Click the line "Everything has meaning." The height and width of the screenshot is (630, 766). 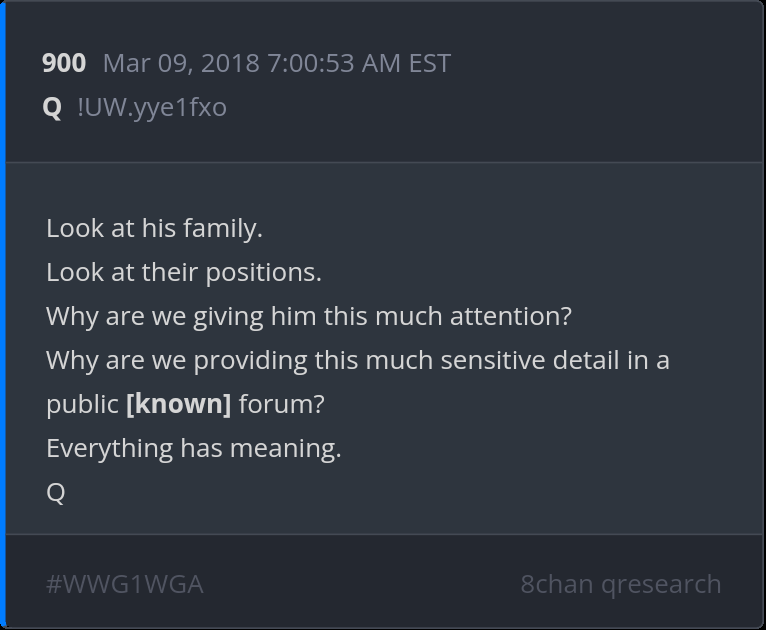tap(194, 448)
